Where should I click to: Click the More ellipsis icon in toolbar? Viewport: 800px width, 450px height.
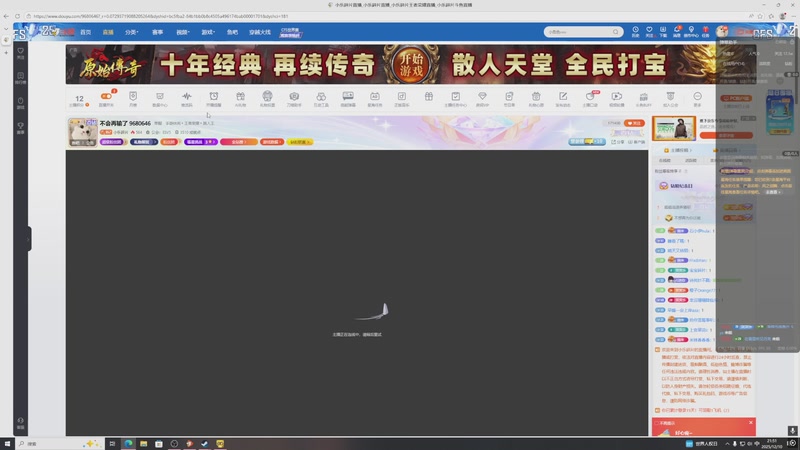pyautogui.click(x=697, y=96)
